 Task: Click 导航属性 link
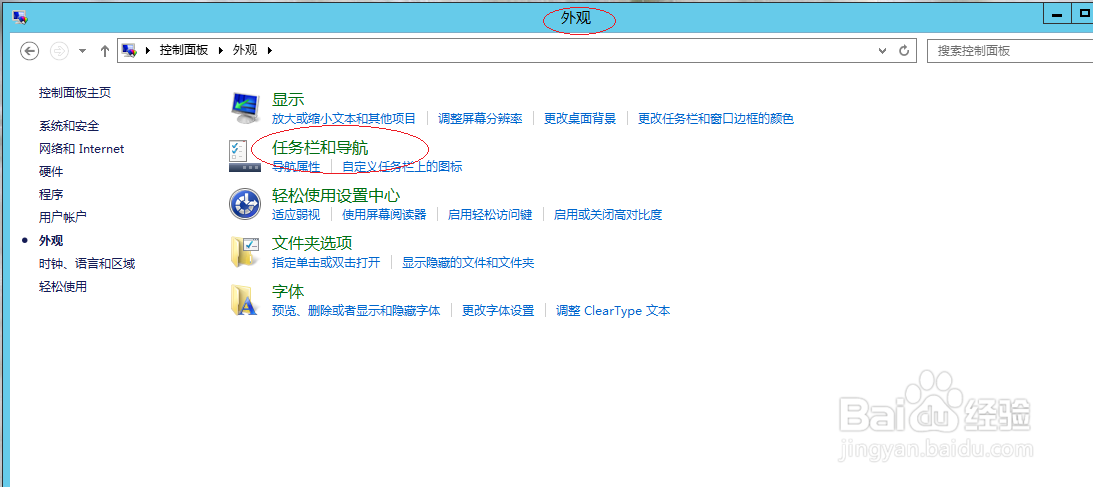tap(296, 167)
